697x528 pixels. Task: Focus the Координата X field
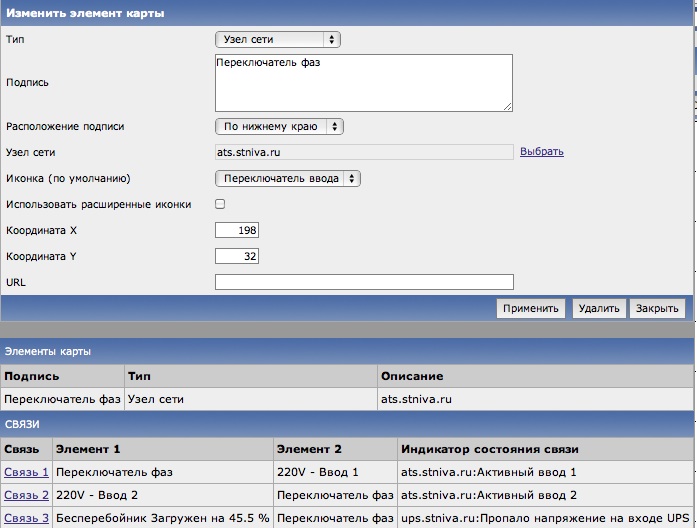tap(237, 230)
